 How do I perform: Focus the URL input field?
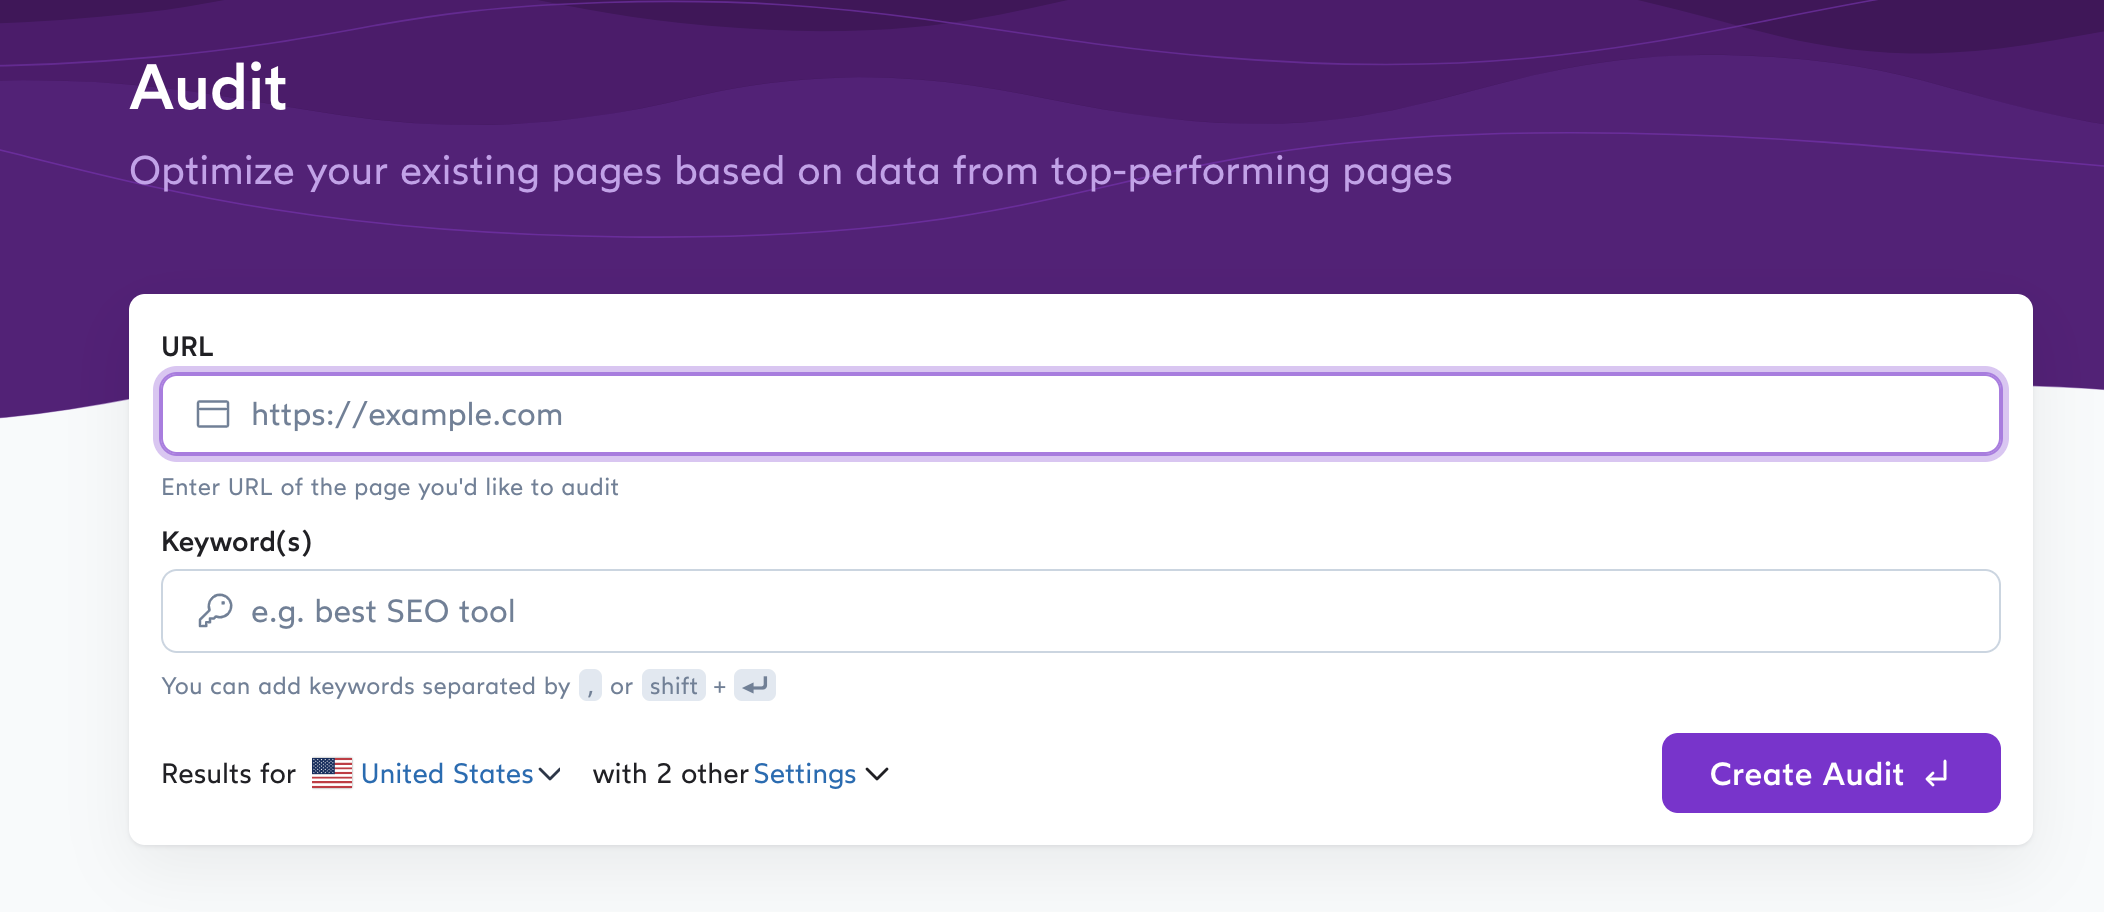click(x=1100, y=414)
